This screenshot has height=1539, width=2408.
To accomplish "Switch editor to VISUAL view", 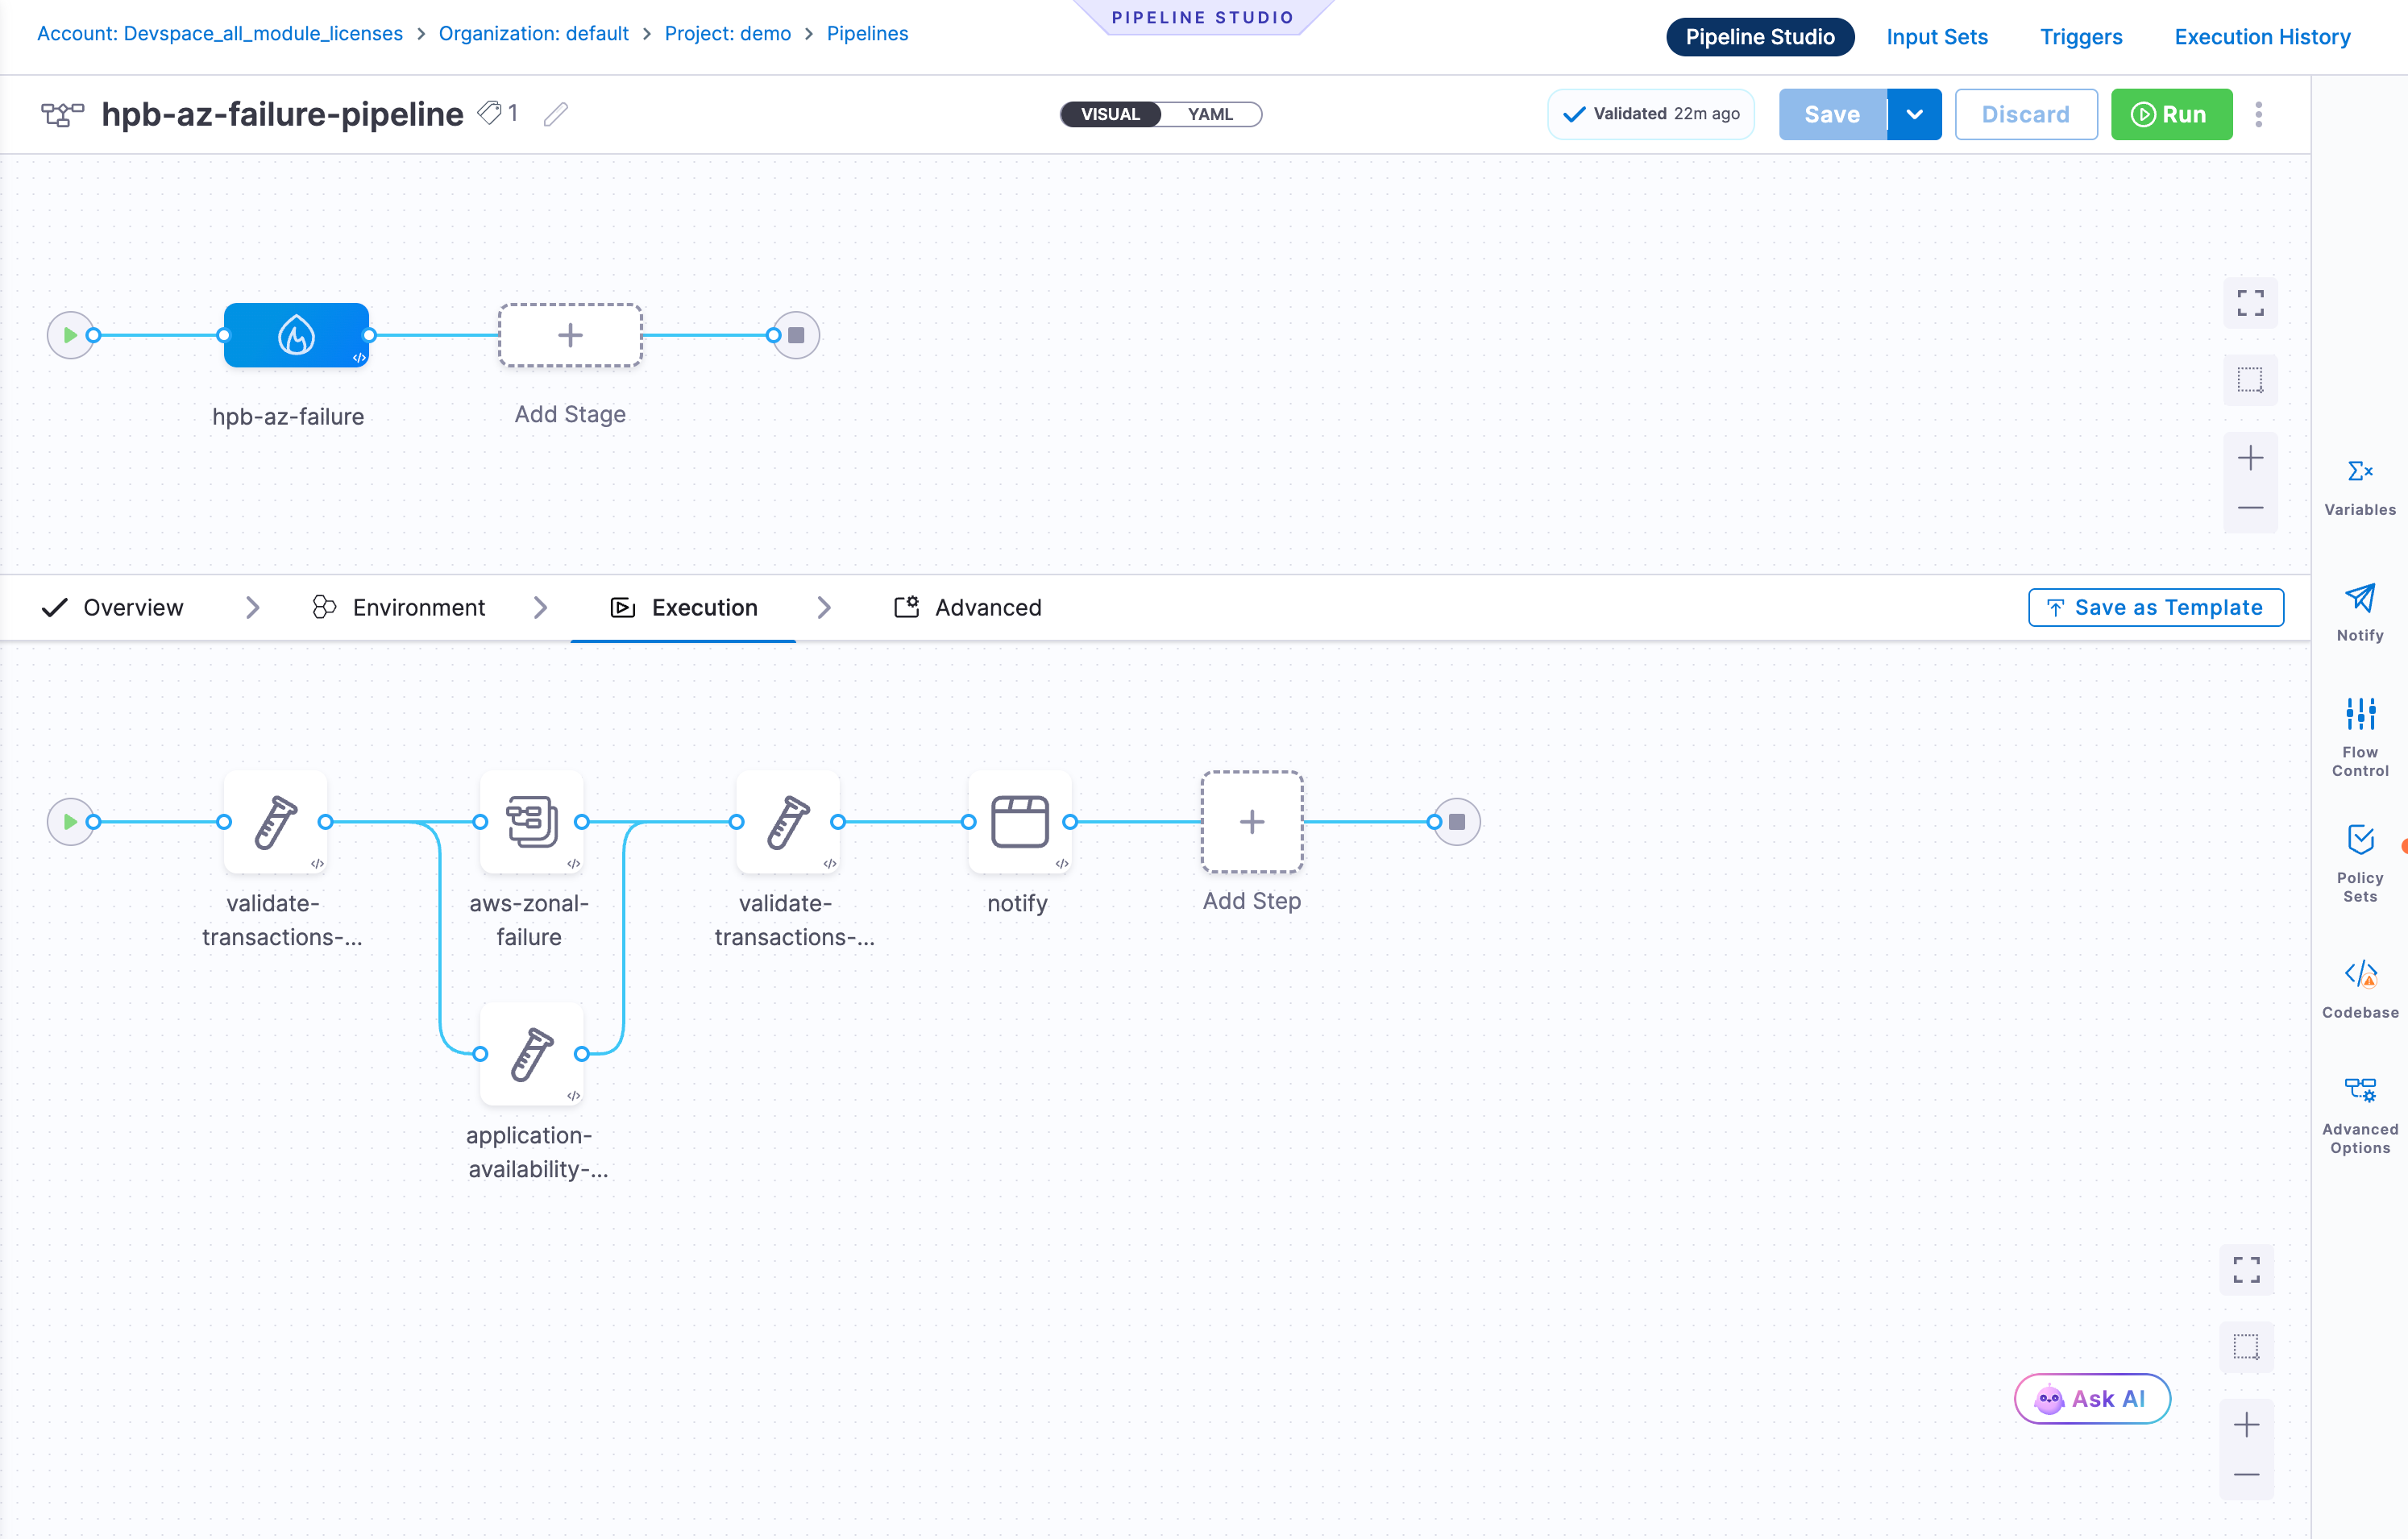I will [1110, 114].
